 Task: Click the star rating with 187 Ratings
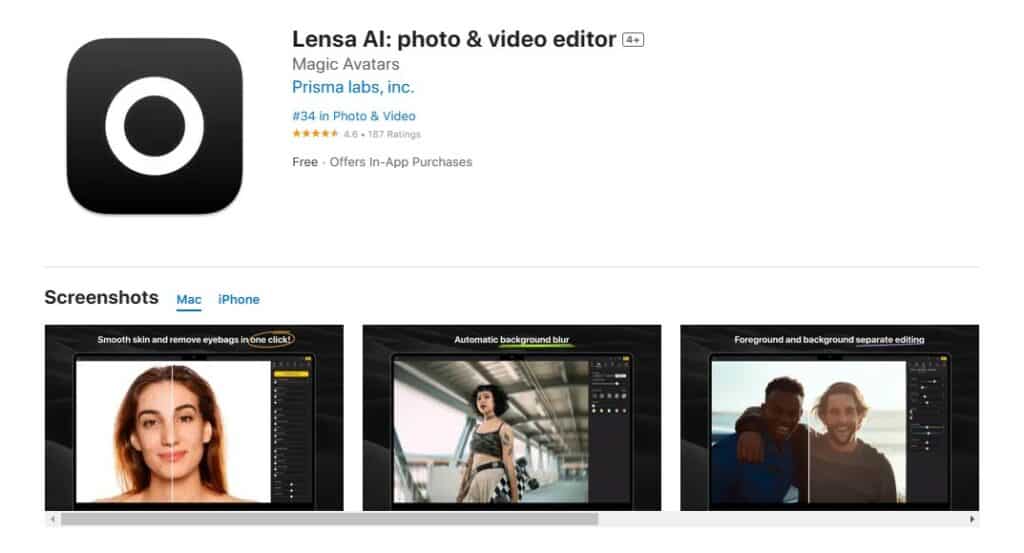point(356,134)
